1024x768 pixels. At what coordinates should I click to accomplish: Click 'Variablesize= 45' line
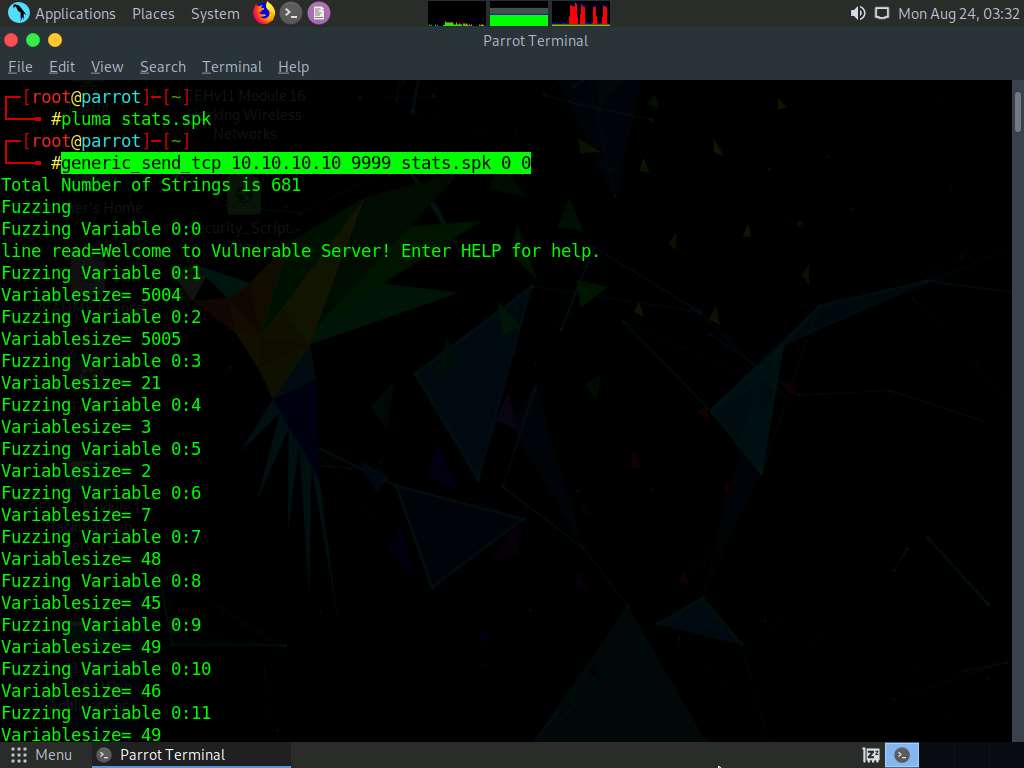point(81,603)
